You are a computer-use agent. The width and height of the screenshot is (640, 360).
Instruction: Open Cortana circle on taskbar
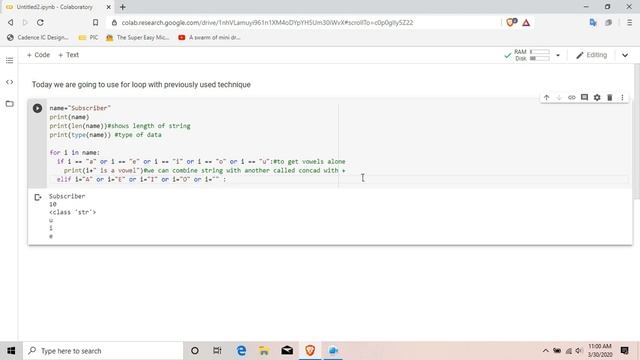tap(195, 351)
